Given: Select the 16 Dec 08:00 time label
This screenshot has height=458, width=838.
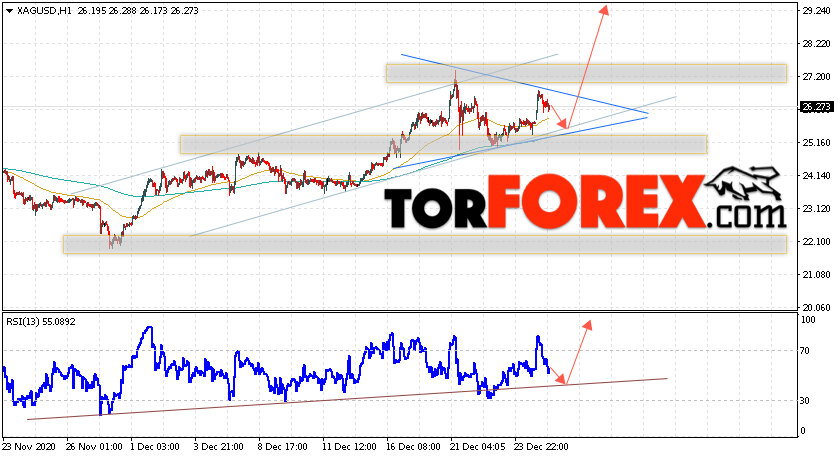Looking at the screenshot, I should coord(413,446).
